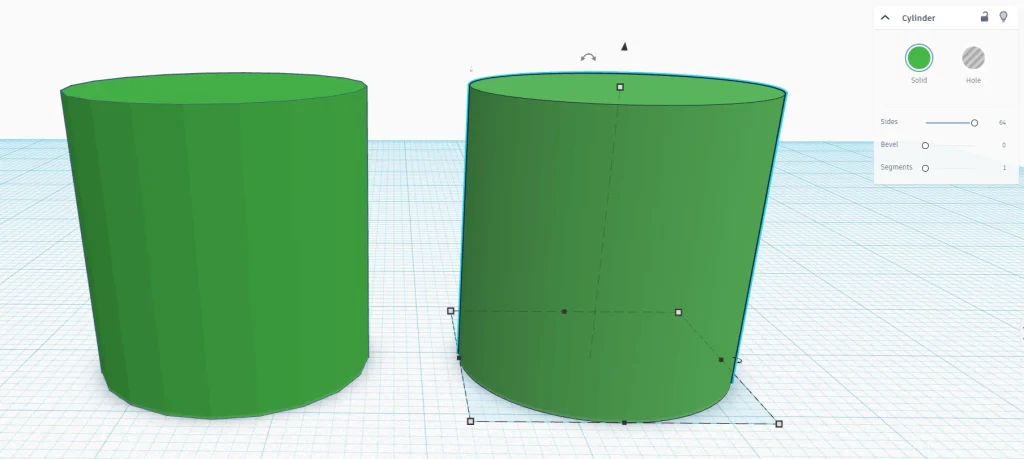
Task: Click the Cylinder panel title
Action: 918,18
